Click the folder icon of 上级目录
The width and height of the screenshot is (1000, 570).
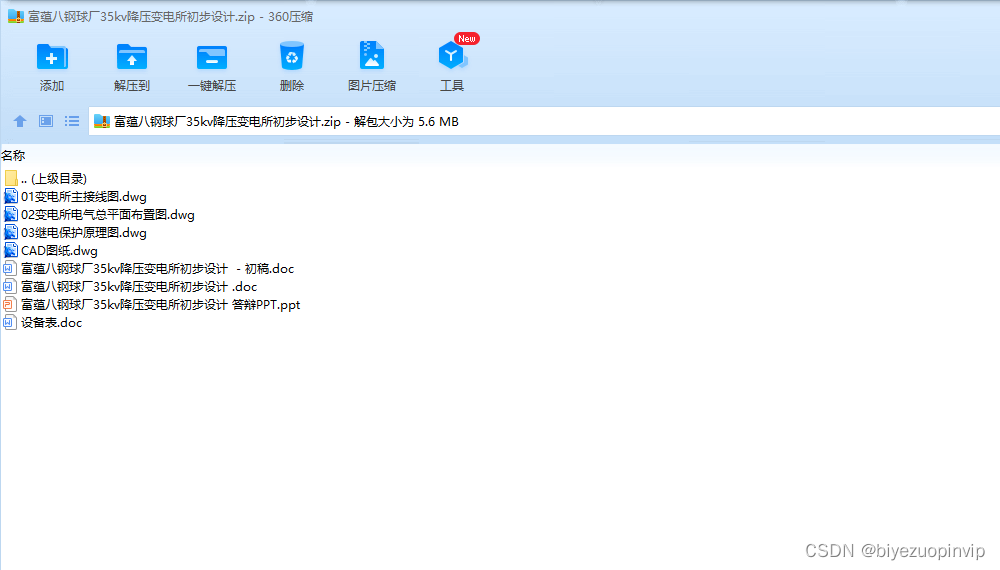[11, 178]
